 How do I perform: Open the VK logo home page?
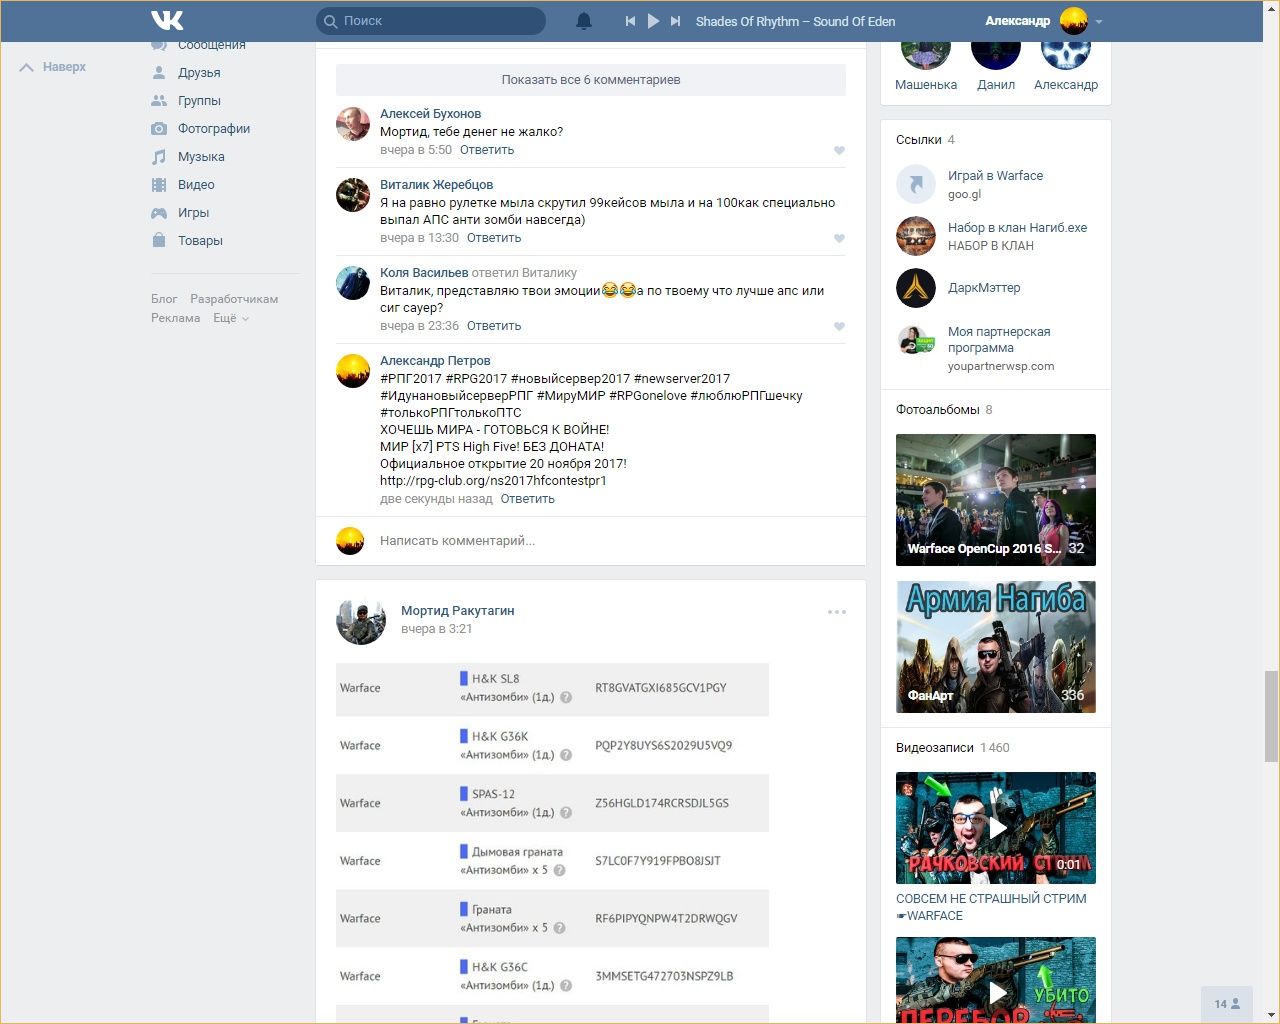pos(167,20)
